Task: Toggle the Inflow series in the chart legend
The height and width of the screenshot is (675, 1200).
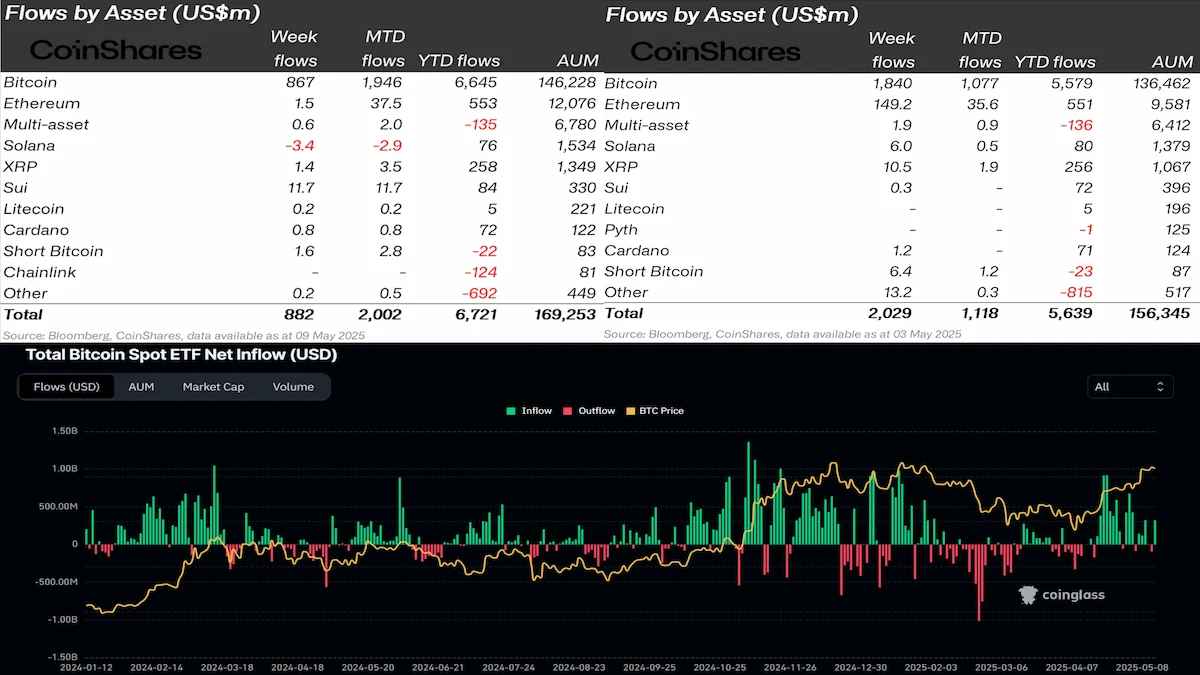Action: pyautogui.click(x=529, y=411)
